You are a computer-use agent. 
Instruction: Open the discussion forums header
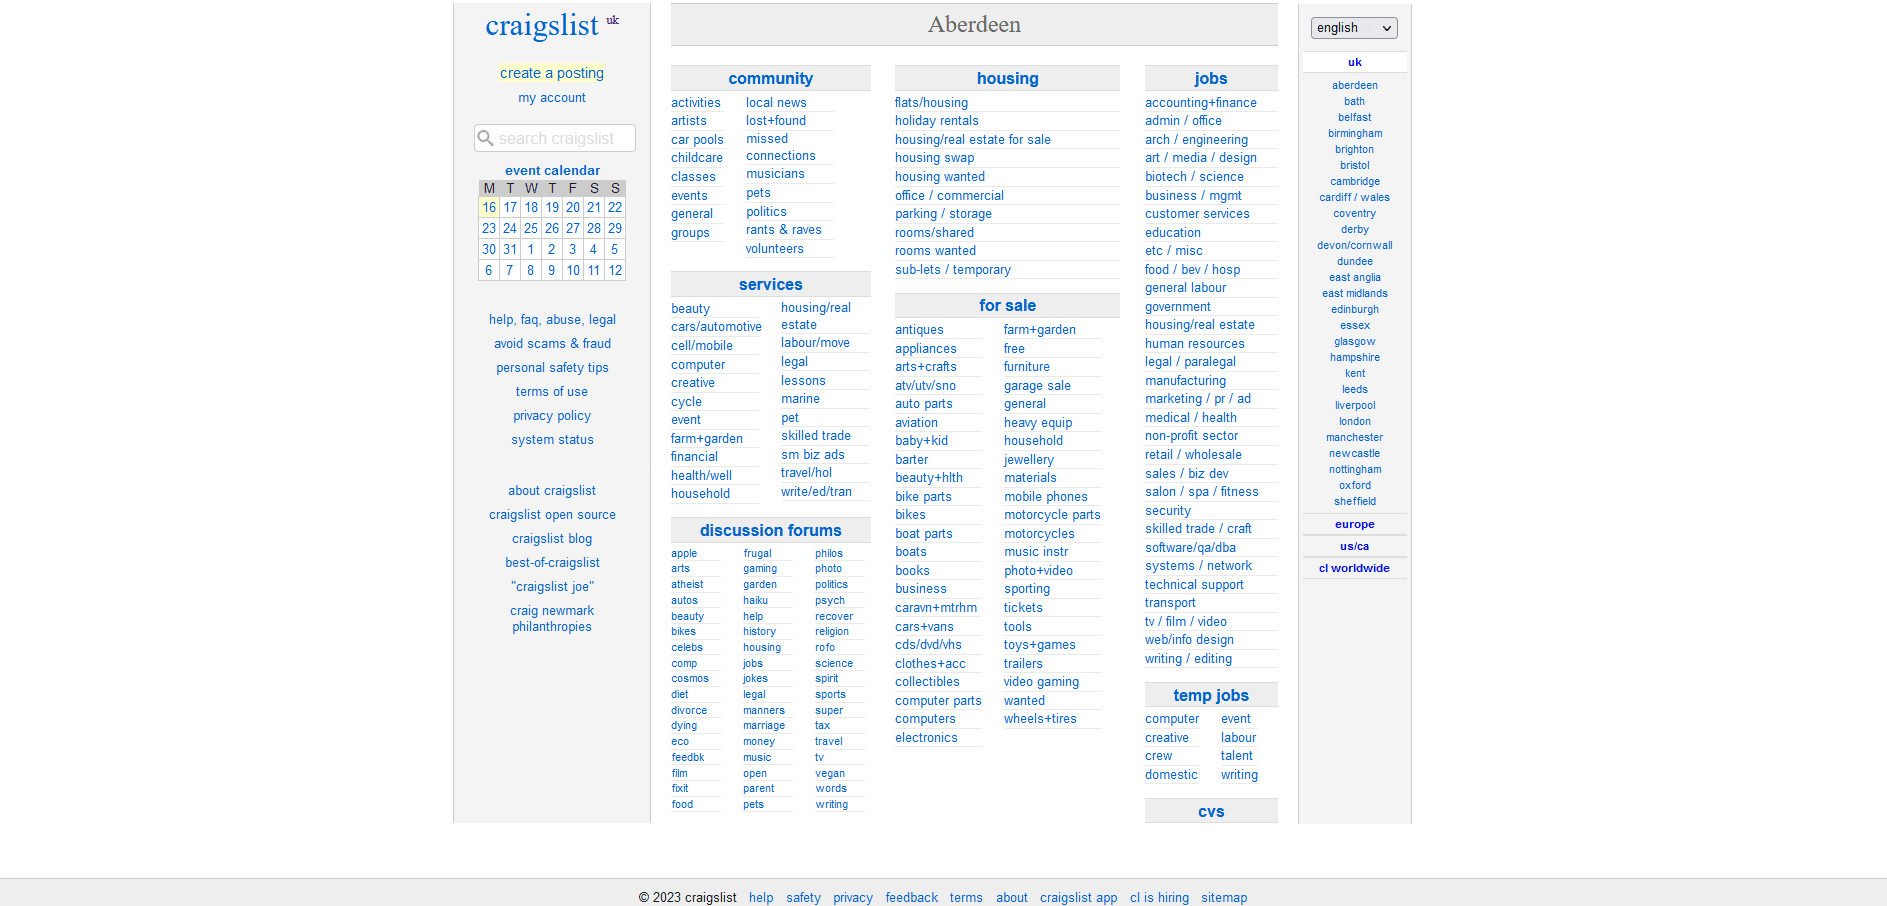(x=770, y=530)
